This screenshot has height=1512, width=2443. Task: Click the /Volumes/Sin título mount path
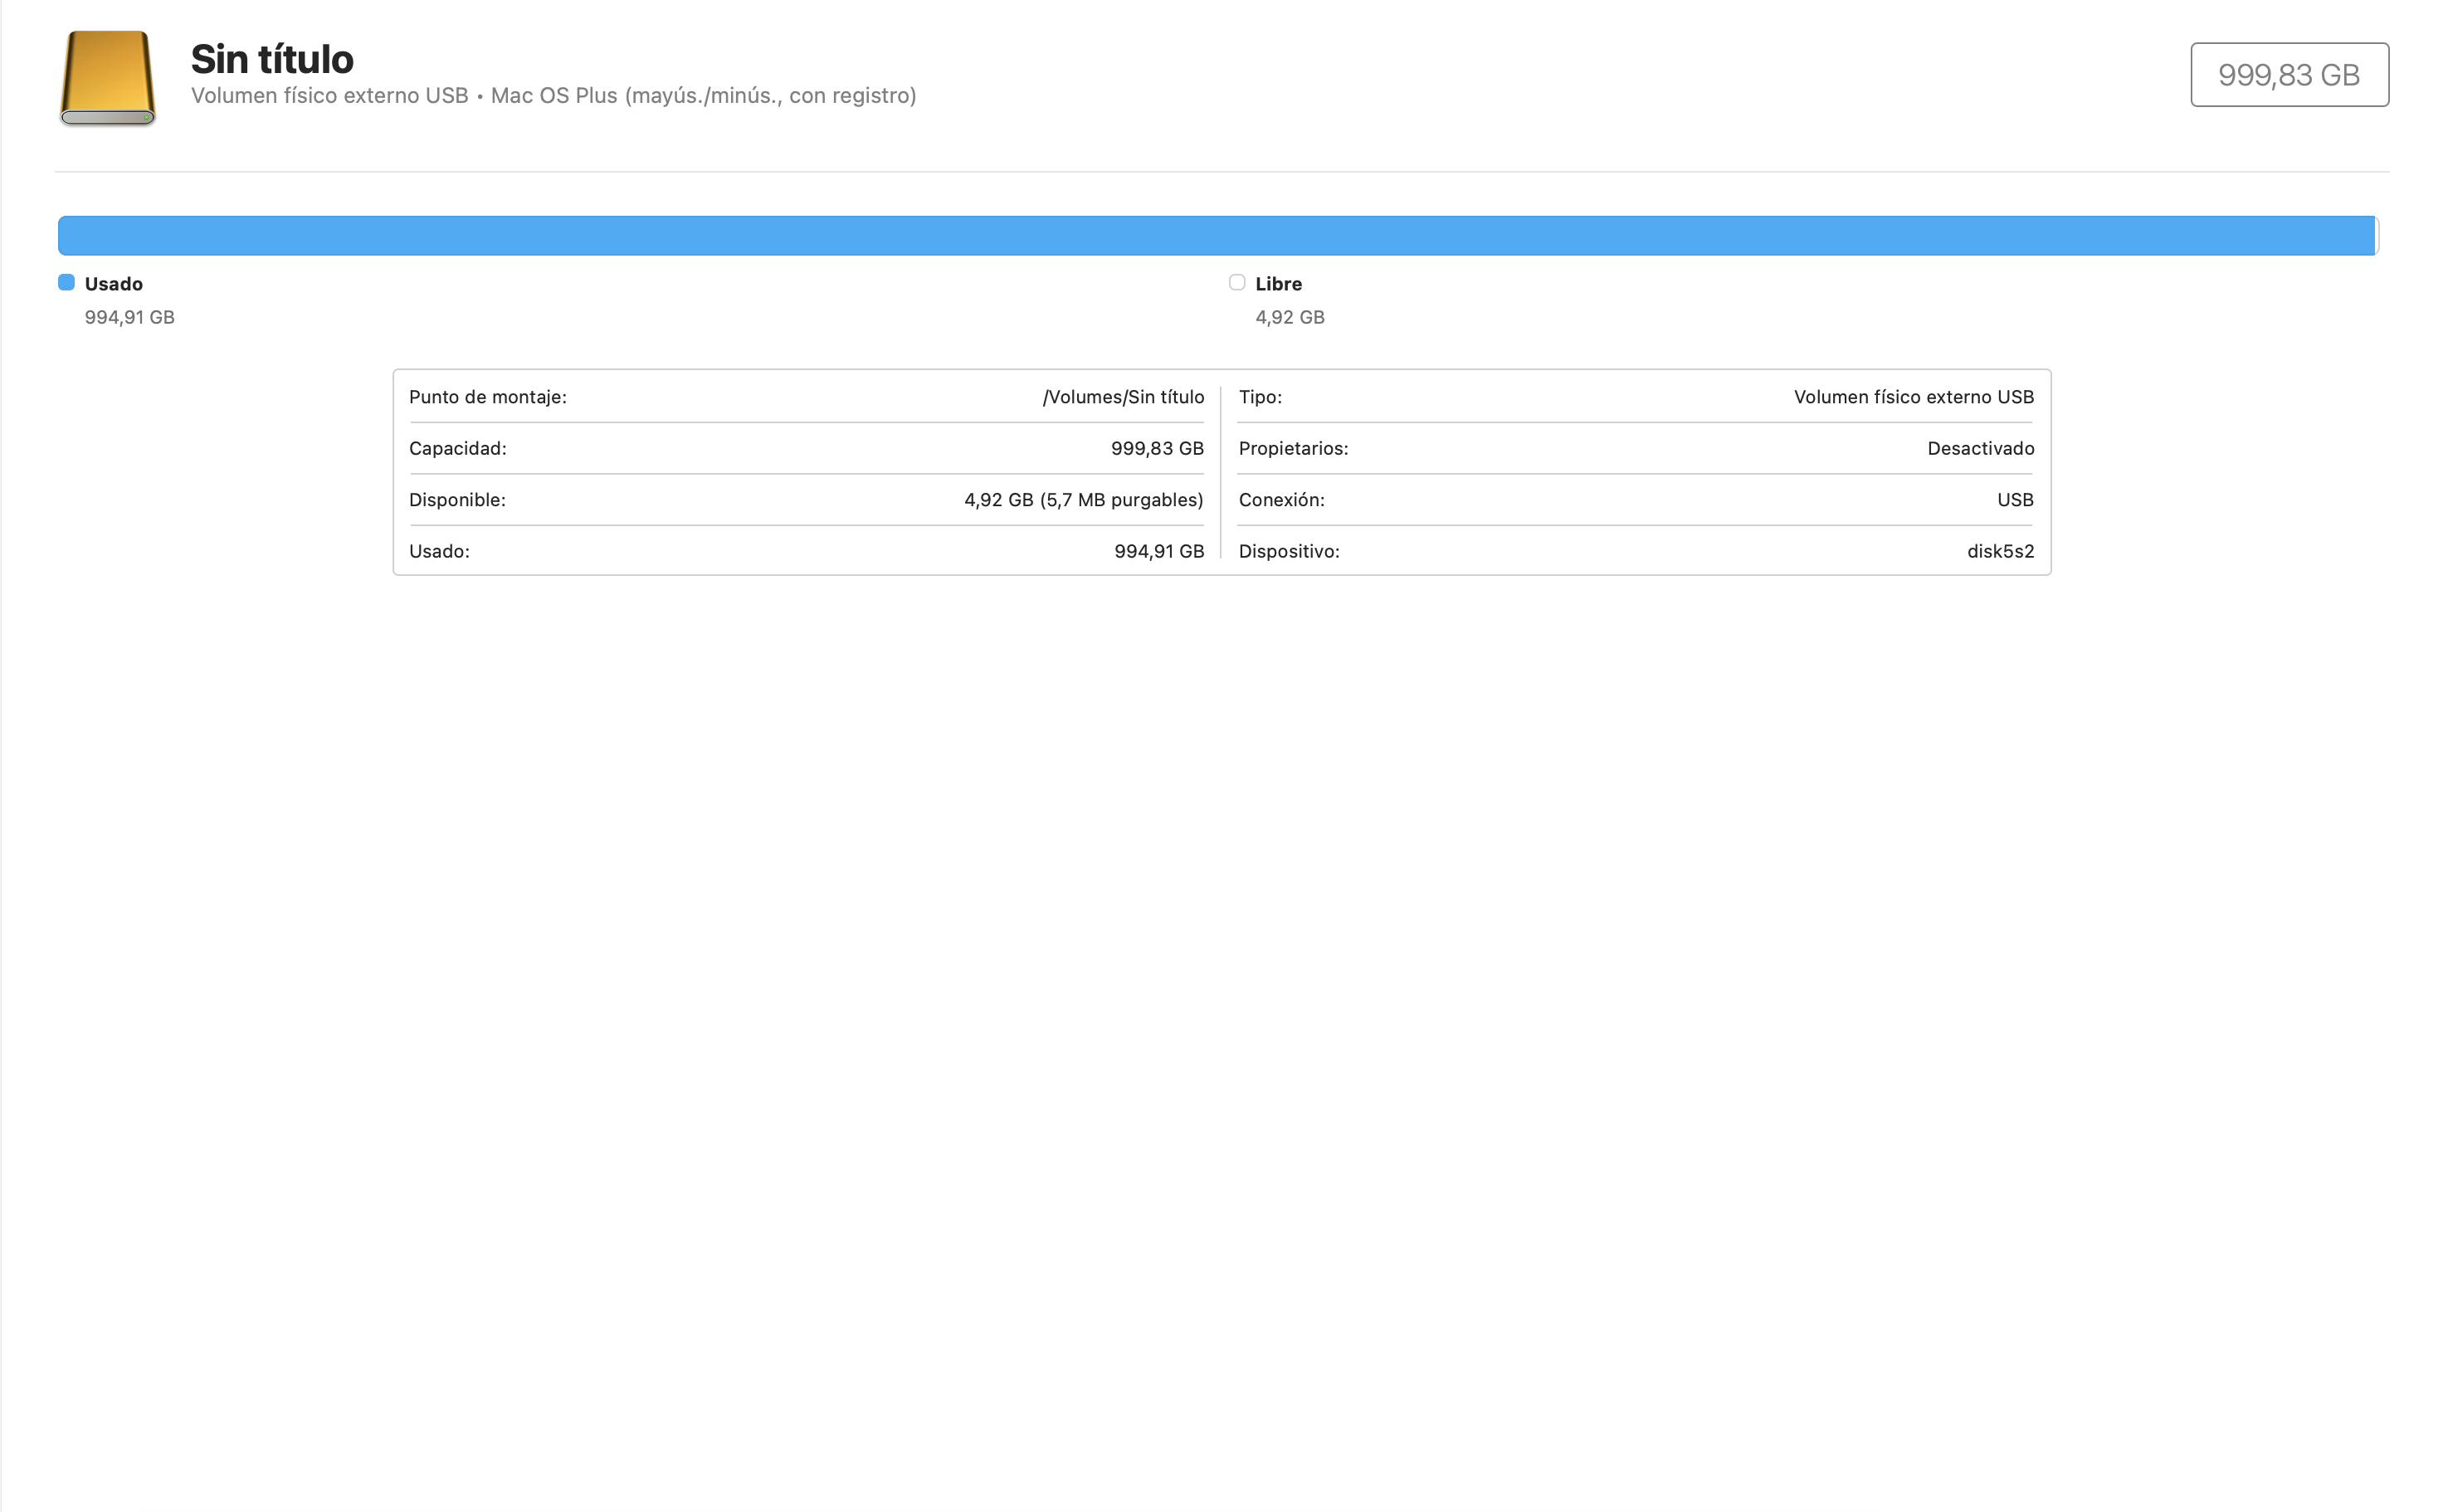tap(1122, 397)
